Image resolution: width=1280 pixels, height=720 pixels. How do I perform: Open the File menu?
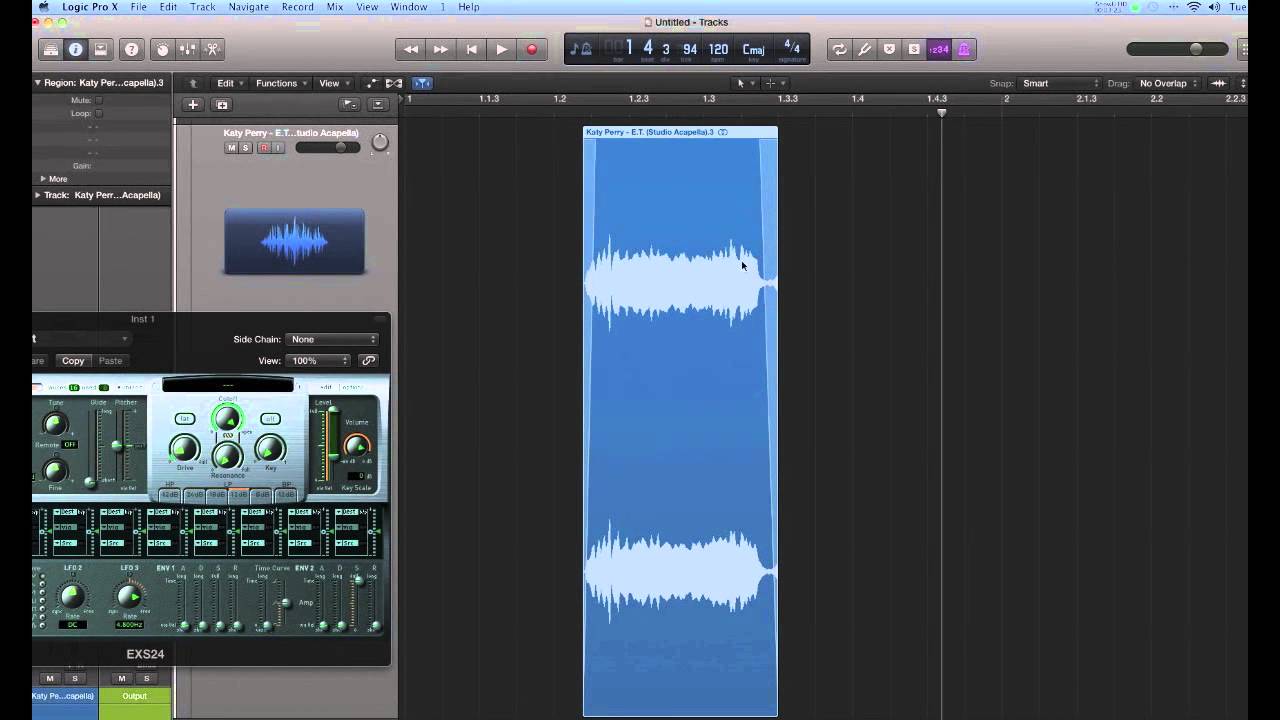138,7
